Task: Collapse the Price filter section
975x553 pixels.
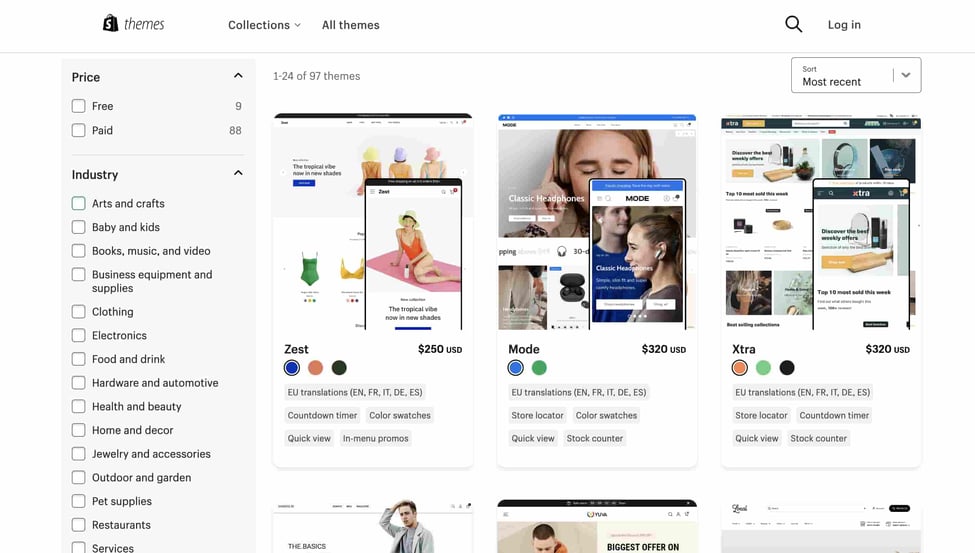Action: [x=238, y=76]
